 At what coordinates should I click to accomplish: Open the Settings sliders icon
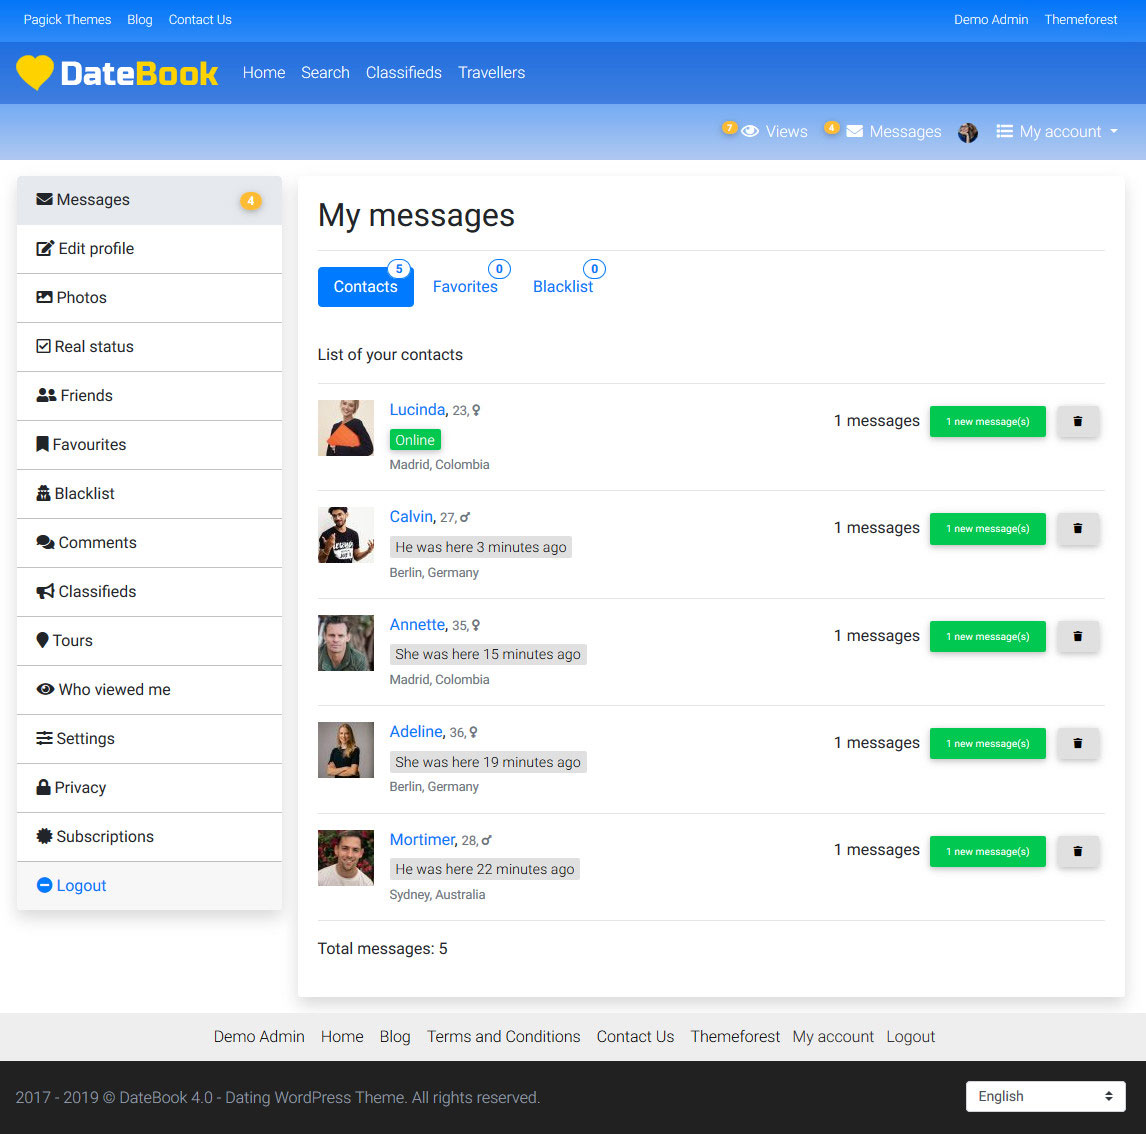point(44,738)
